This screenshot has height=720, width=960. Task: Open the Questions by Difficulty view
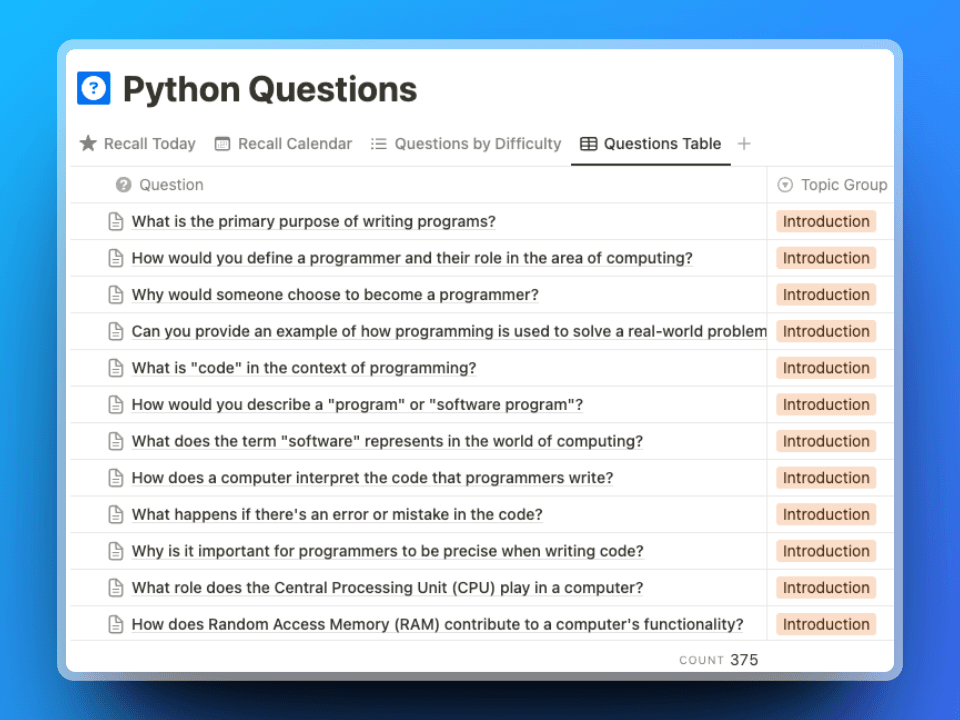click(x=477, y=143)
